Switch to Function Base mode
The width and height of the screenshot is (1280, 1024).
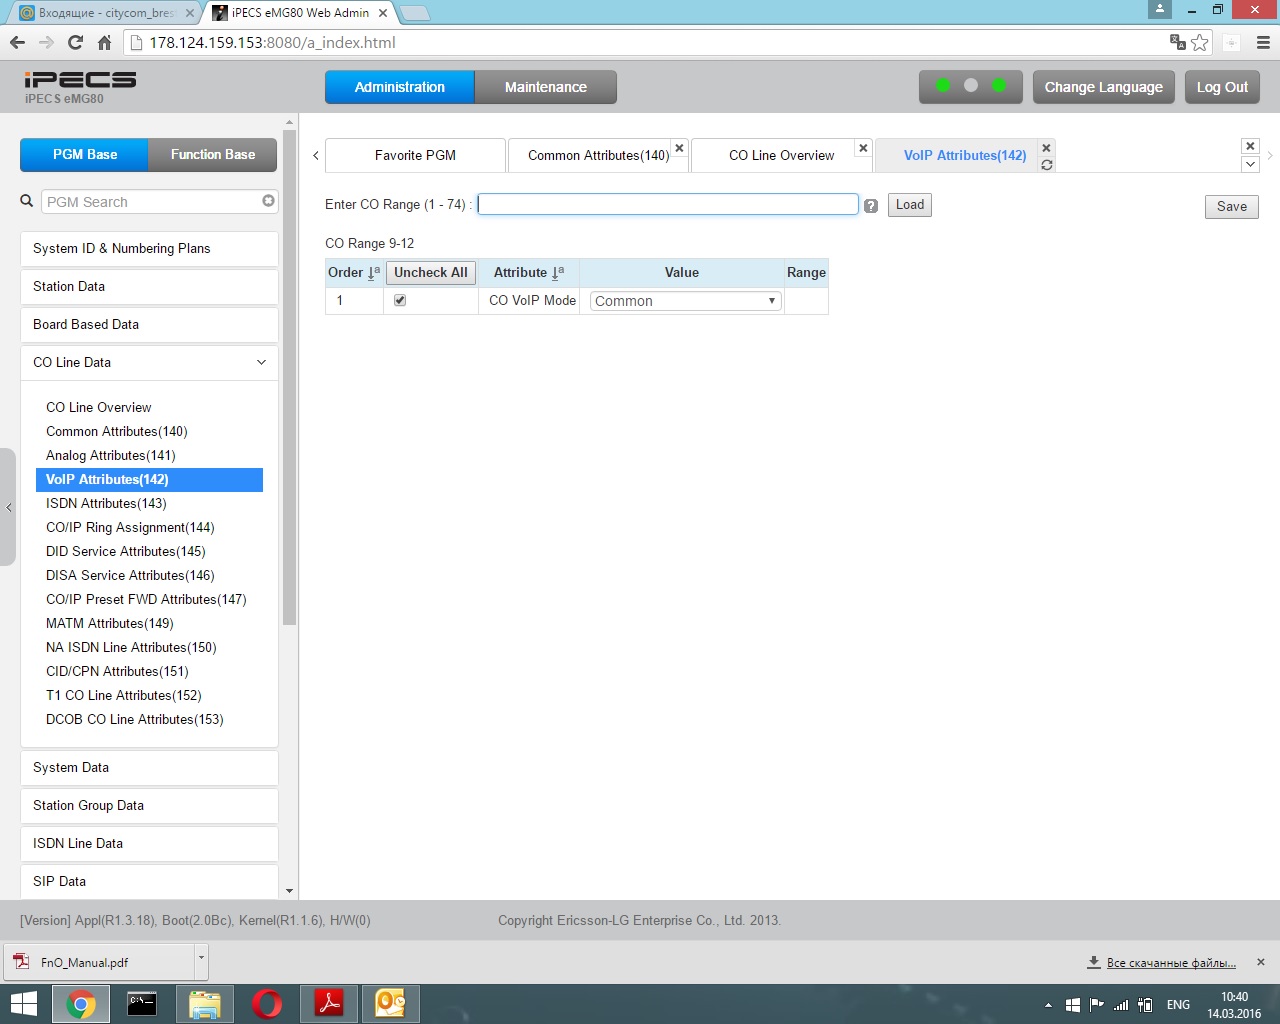(x=212, y=155)
